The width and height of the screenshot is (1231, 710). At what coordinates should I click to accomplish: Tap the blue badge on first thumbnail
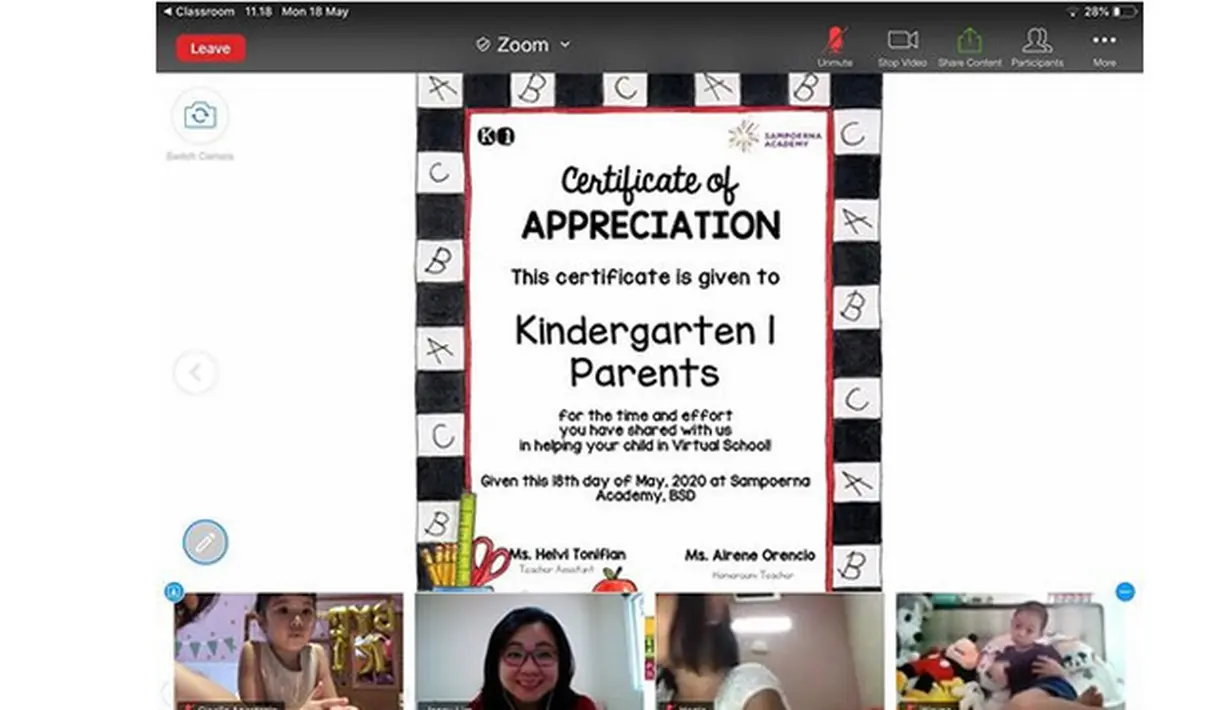pyautogui.click(x=174, y=591)
